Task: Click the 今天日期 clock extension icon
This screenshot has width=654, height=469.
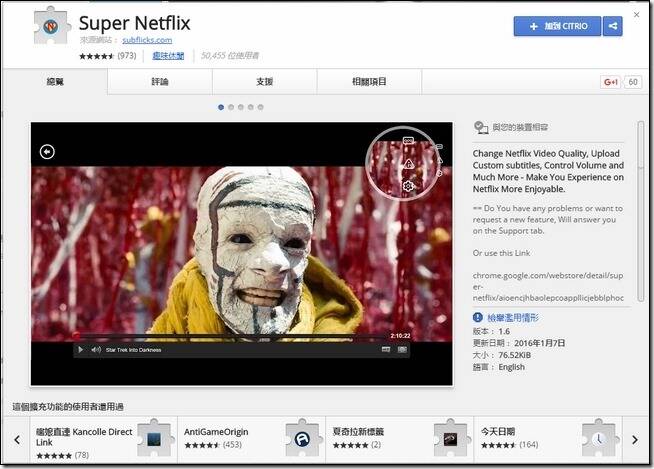Action: (x=599, y=439)
